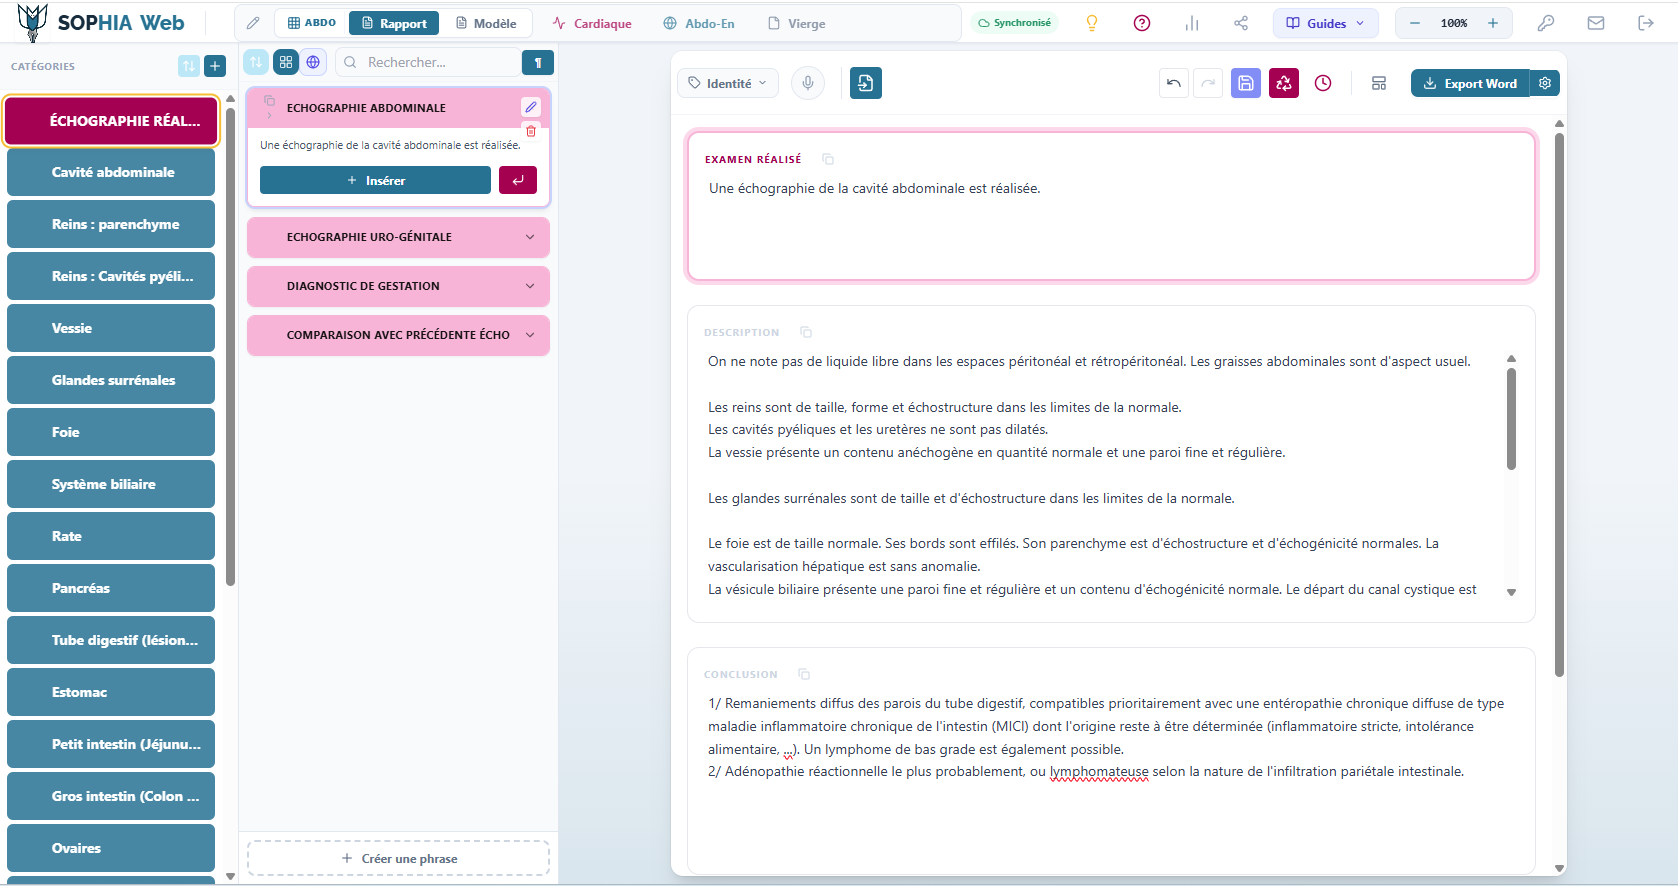Open the statistics bar chart icon
The width and height of the screenshot is (1678, 886).
(x=1191, y=23)
